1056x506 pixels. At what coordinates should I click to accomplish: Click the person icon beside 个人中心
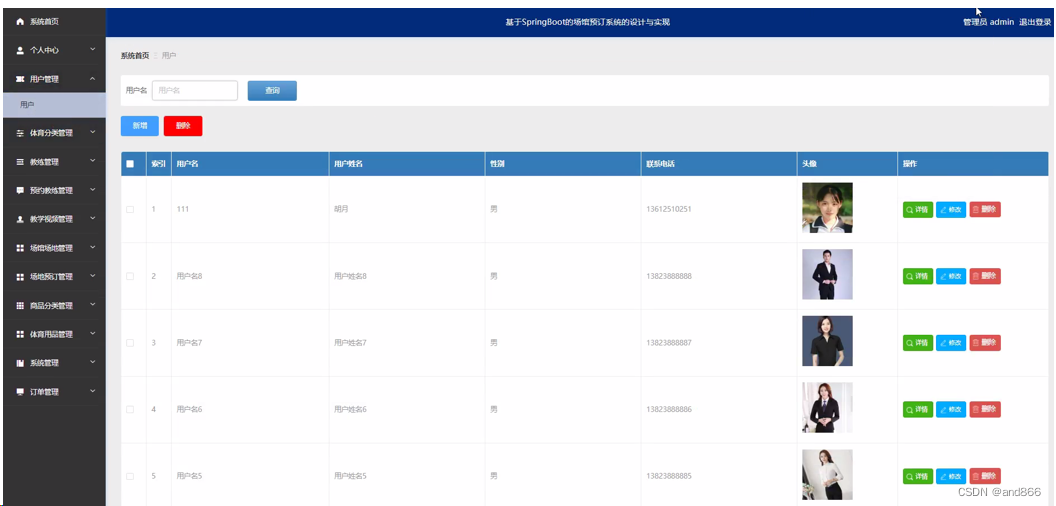[x=20, y=51]
